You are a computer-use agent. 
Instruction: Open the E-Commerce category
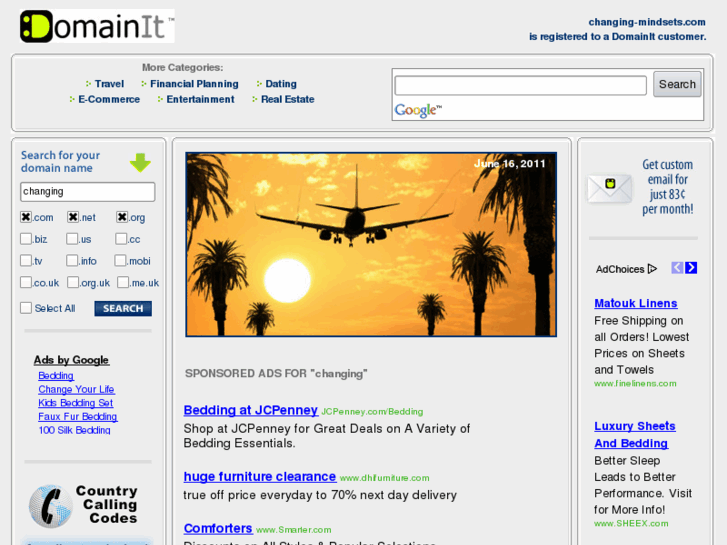coord(109,99)
